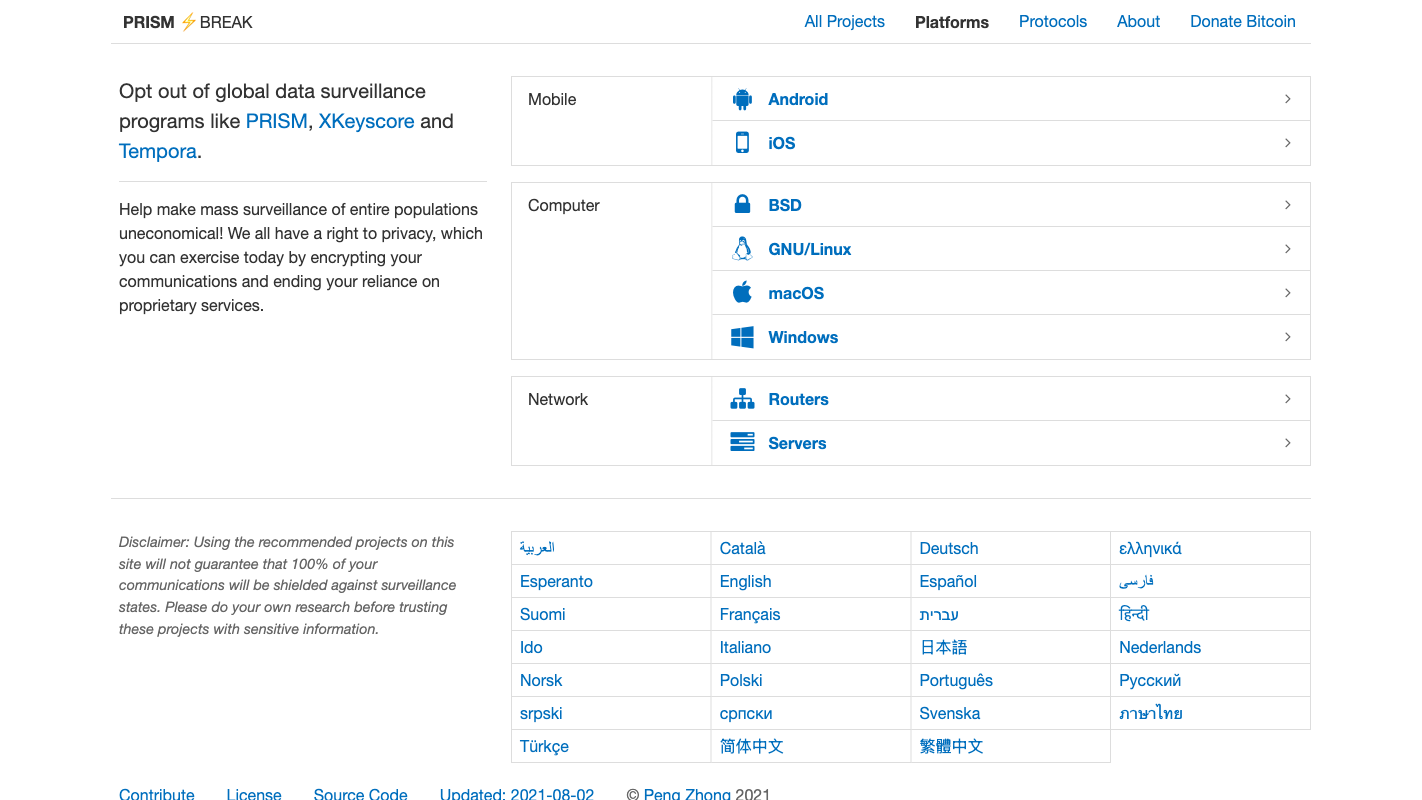Open the All Projects nav item
Screen dimensions: 1422x800
click(844, 21)
